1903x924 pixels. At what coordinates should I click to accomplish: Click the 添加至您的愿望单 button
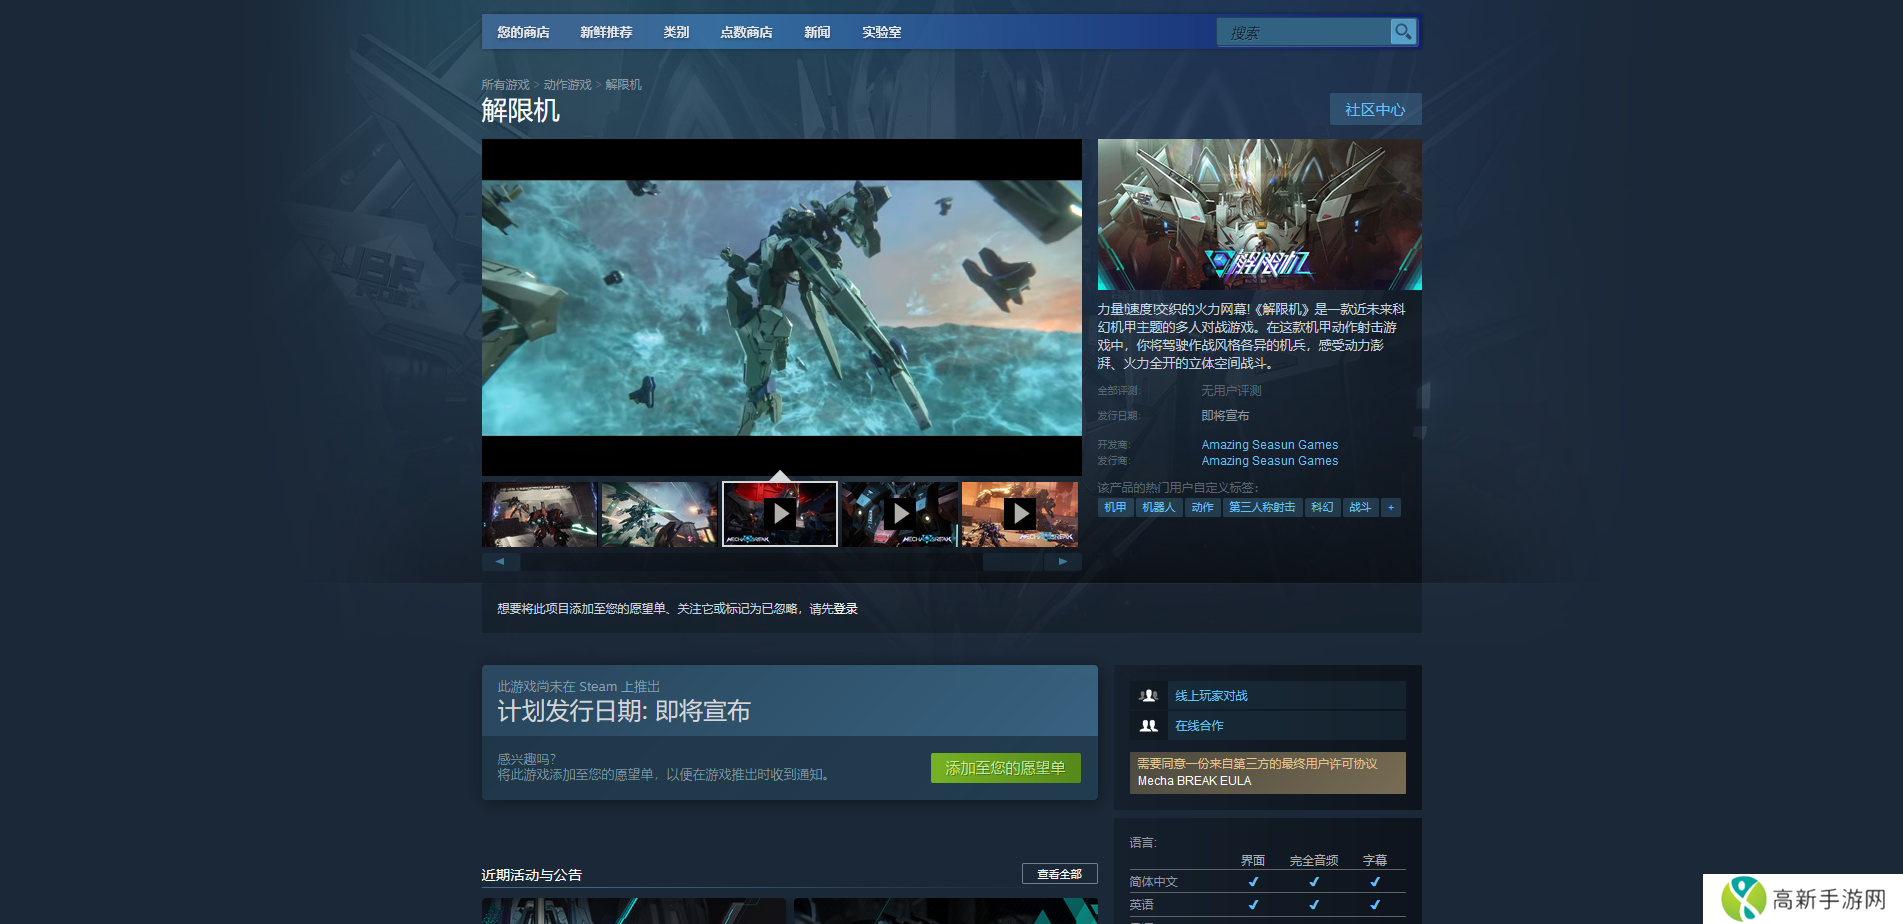1005,768
